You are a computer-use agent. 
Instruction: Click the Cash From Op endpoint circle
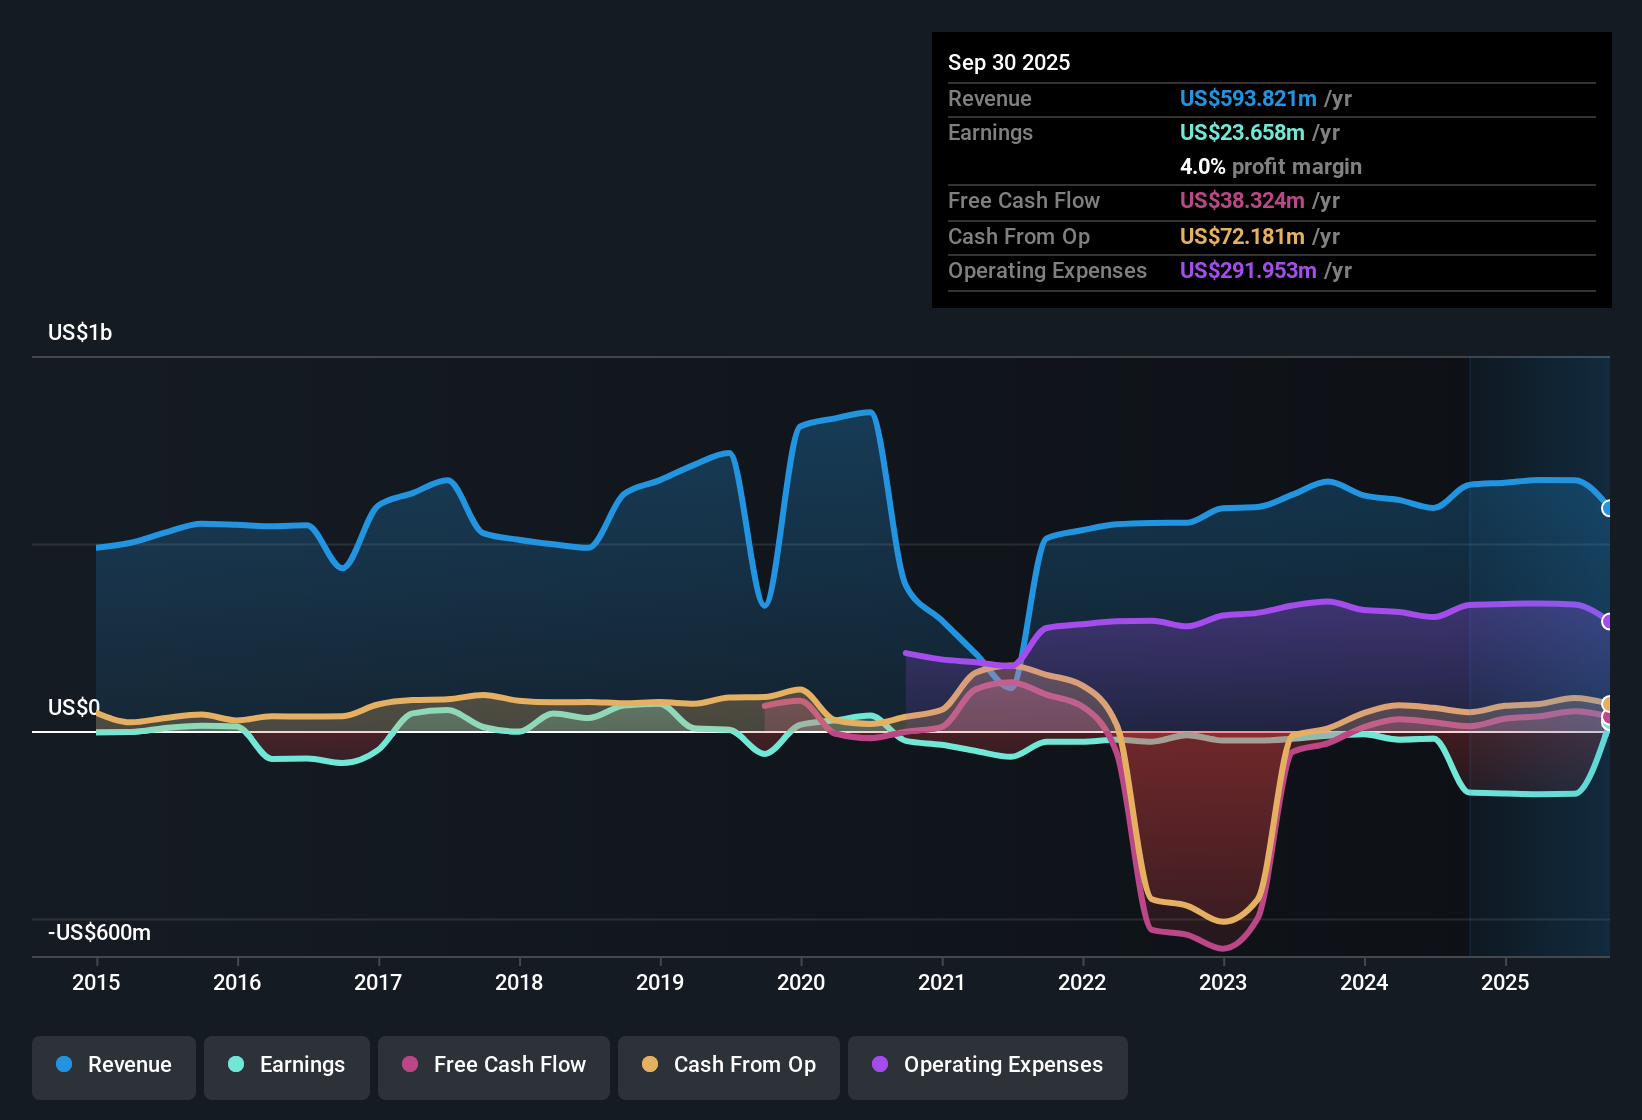(1607, 703)
